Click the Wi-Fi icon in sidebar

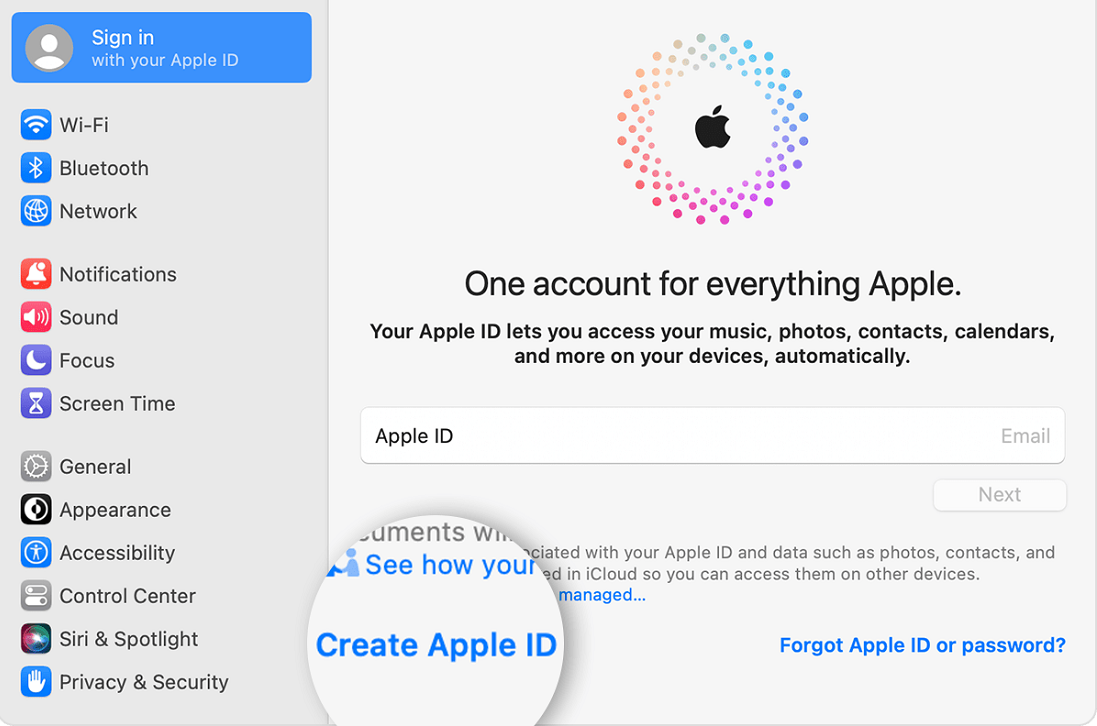36,125
